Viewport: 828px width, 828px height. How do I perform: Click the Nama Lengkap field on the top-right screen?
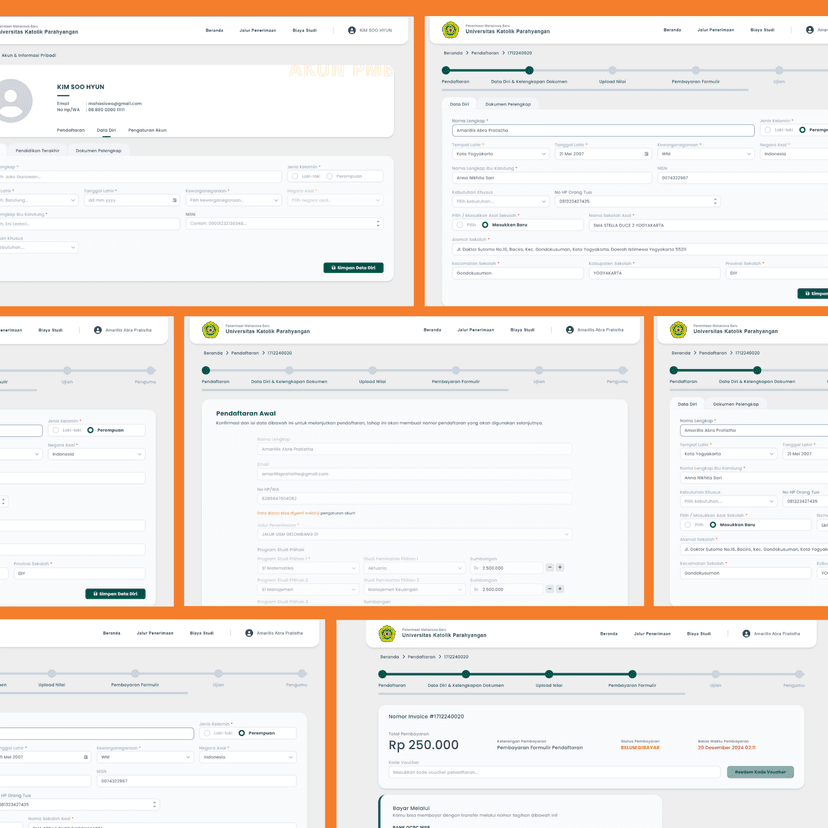pyautogui.click(x=603, y=130)
